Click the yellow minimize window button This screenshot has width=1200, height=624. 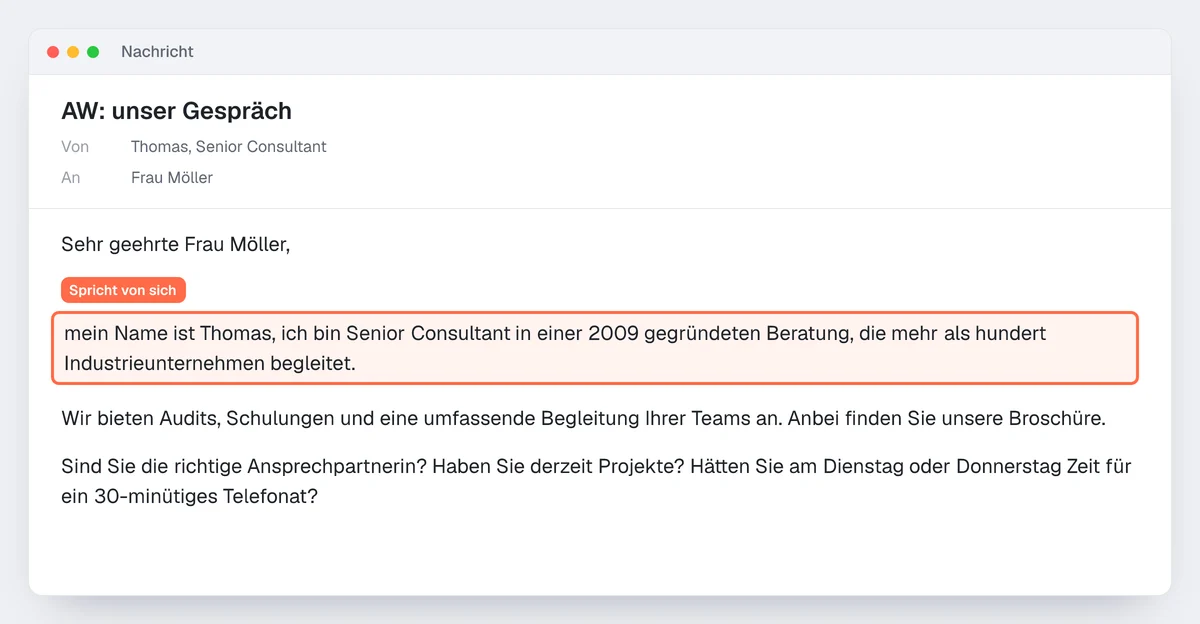click(x=73, y=52)
